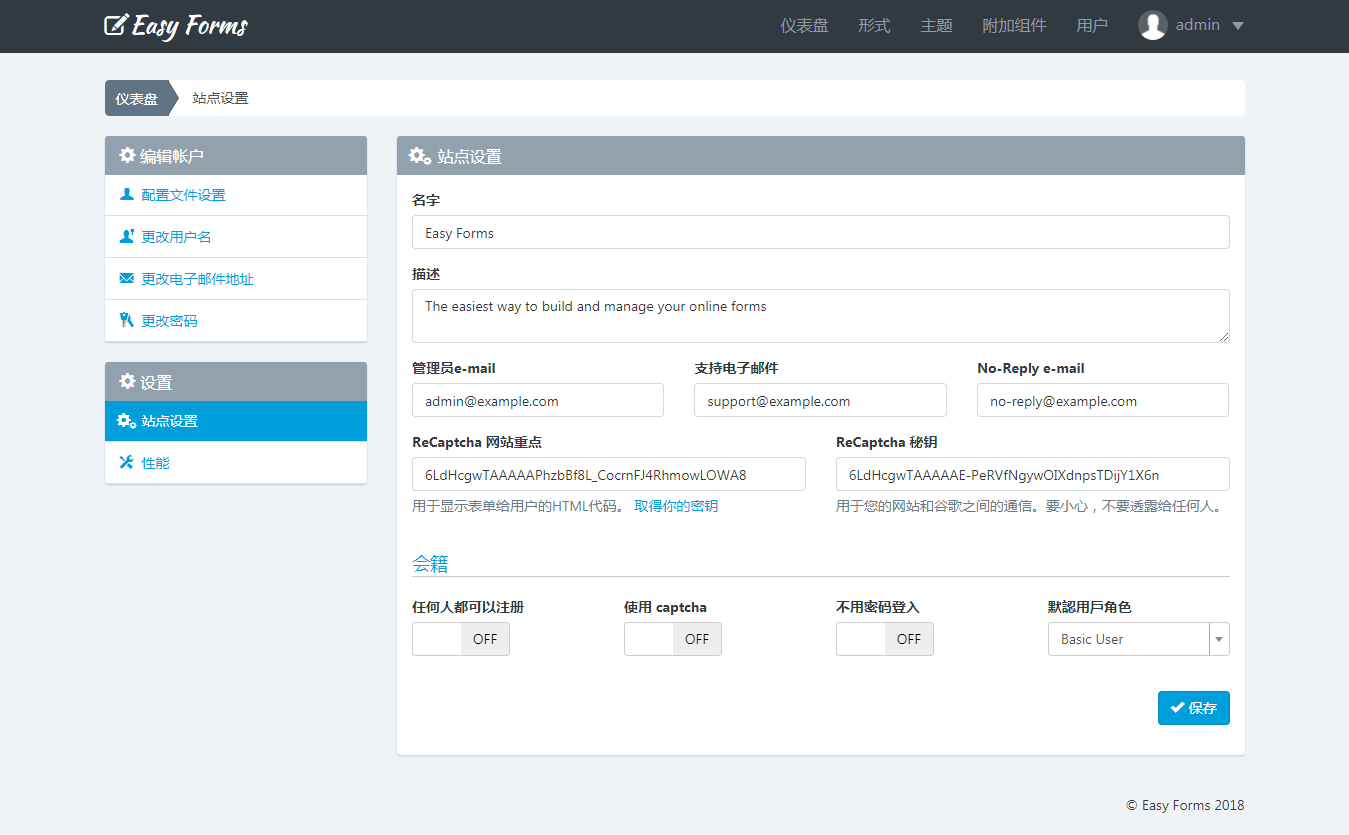Enable the 使用 captcha switch
This screenshot has height=835, width=1349.
coord(673,639)
